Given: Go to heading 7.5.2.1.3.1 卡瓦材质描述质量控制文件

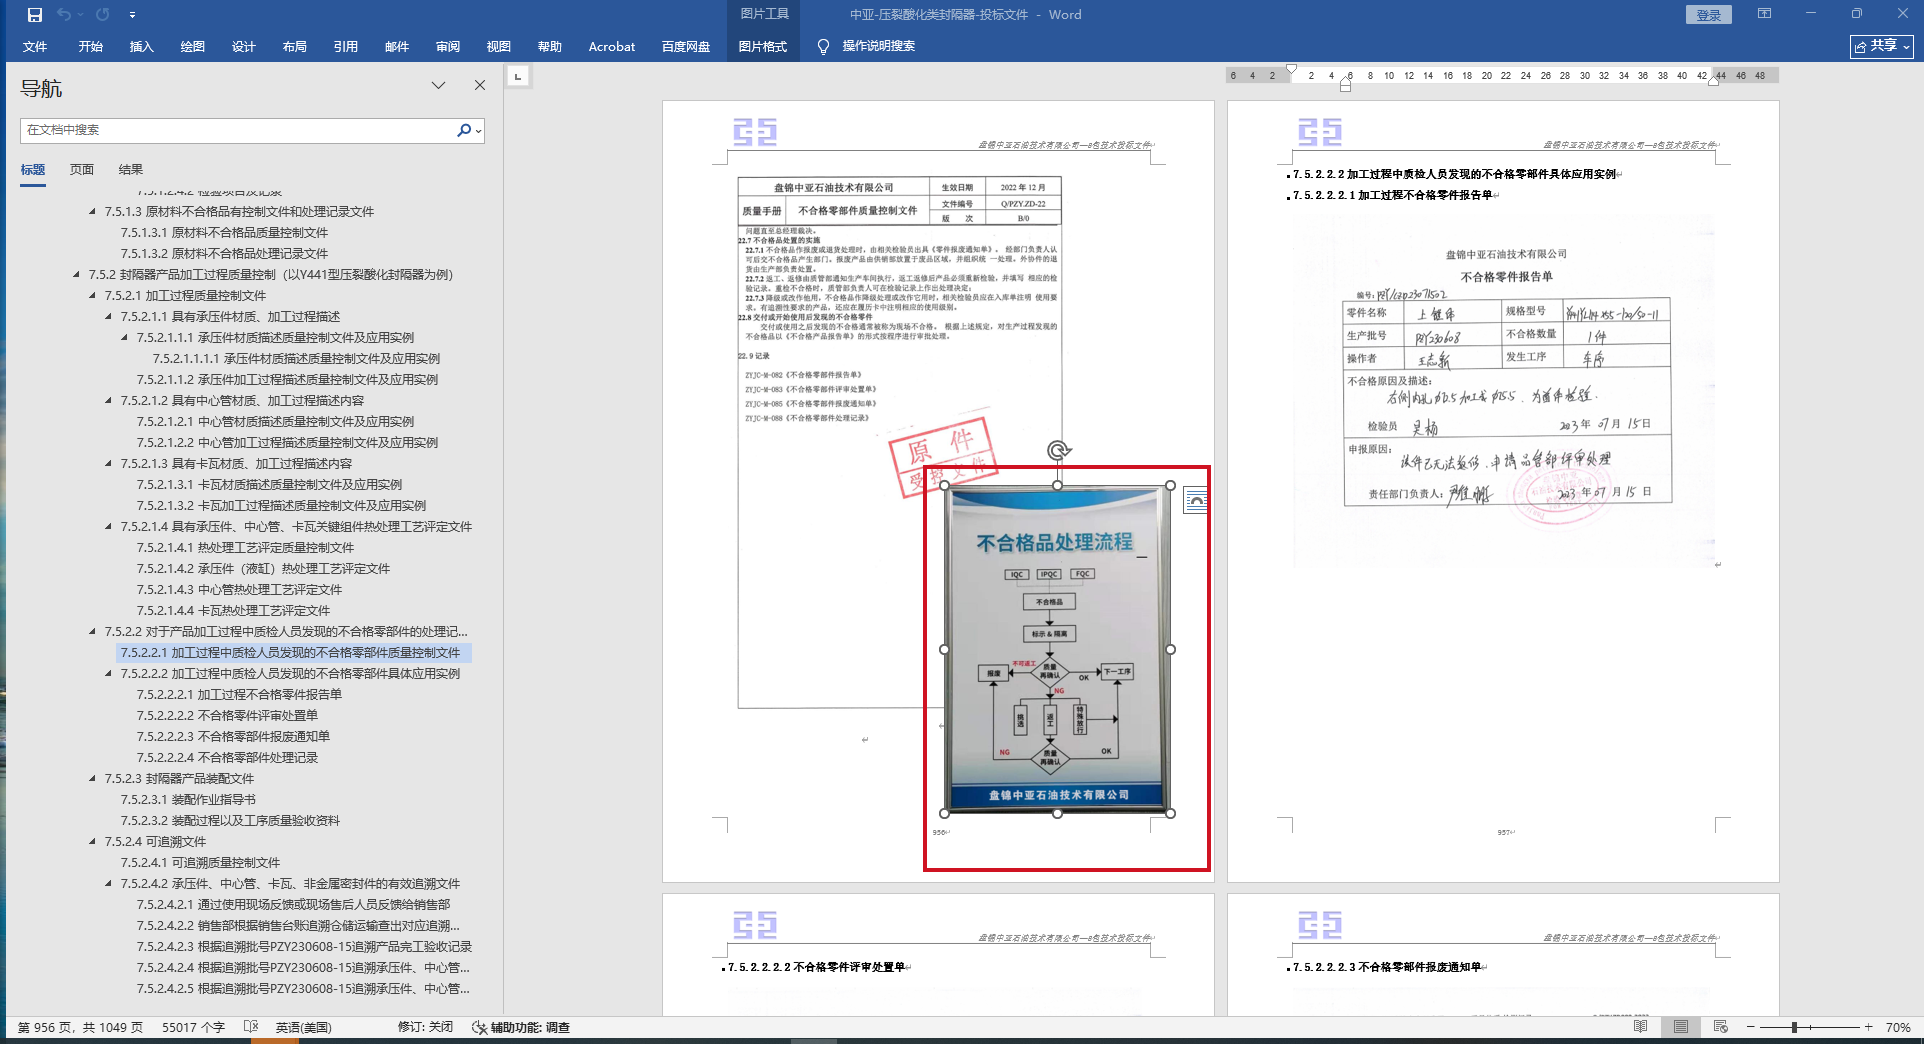Looking at the screenshot, I should pos(269,485).
